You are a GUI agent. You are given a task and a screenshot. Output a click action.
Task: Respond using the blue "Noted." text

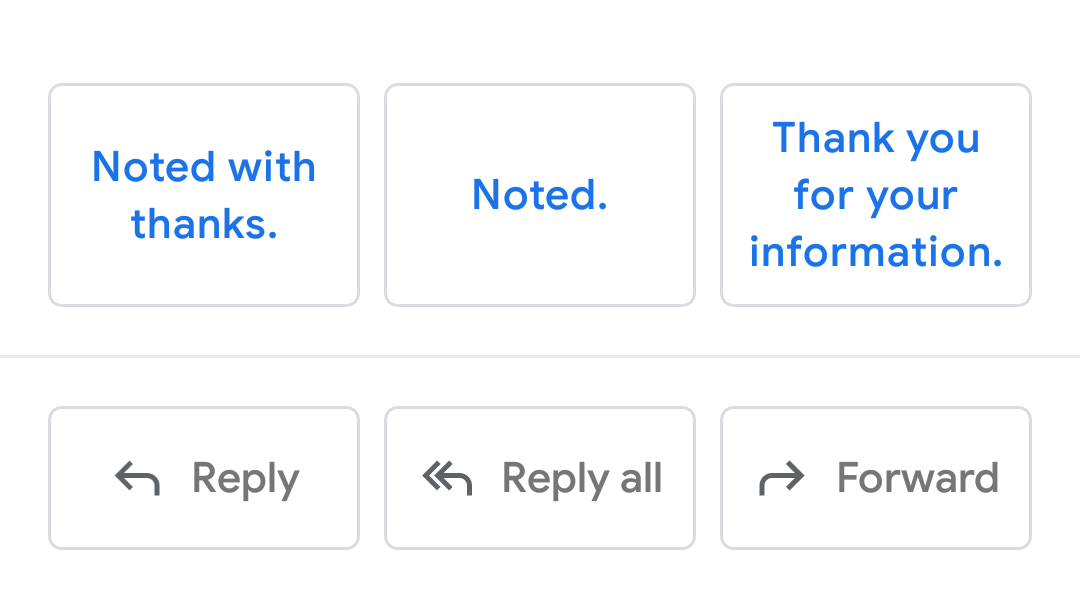(540, 195)
